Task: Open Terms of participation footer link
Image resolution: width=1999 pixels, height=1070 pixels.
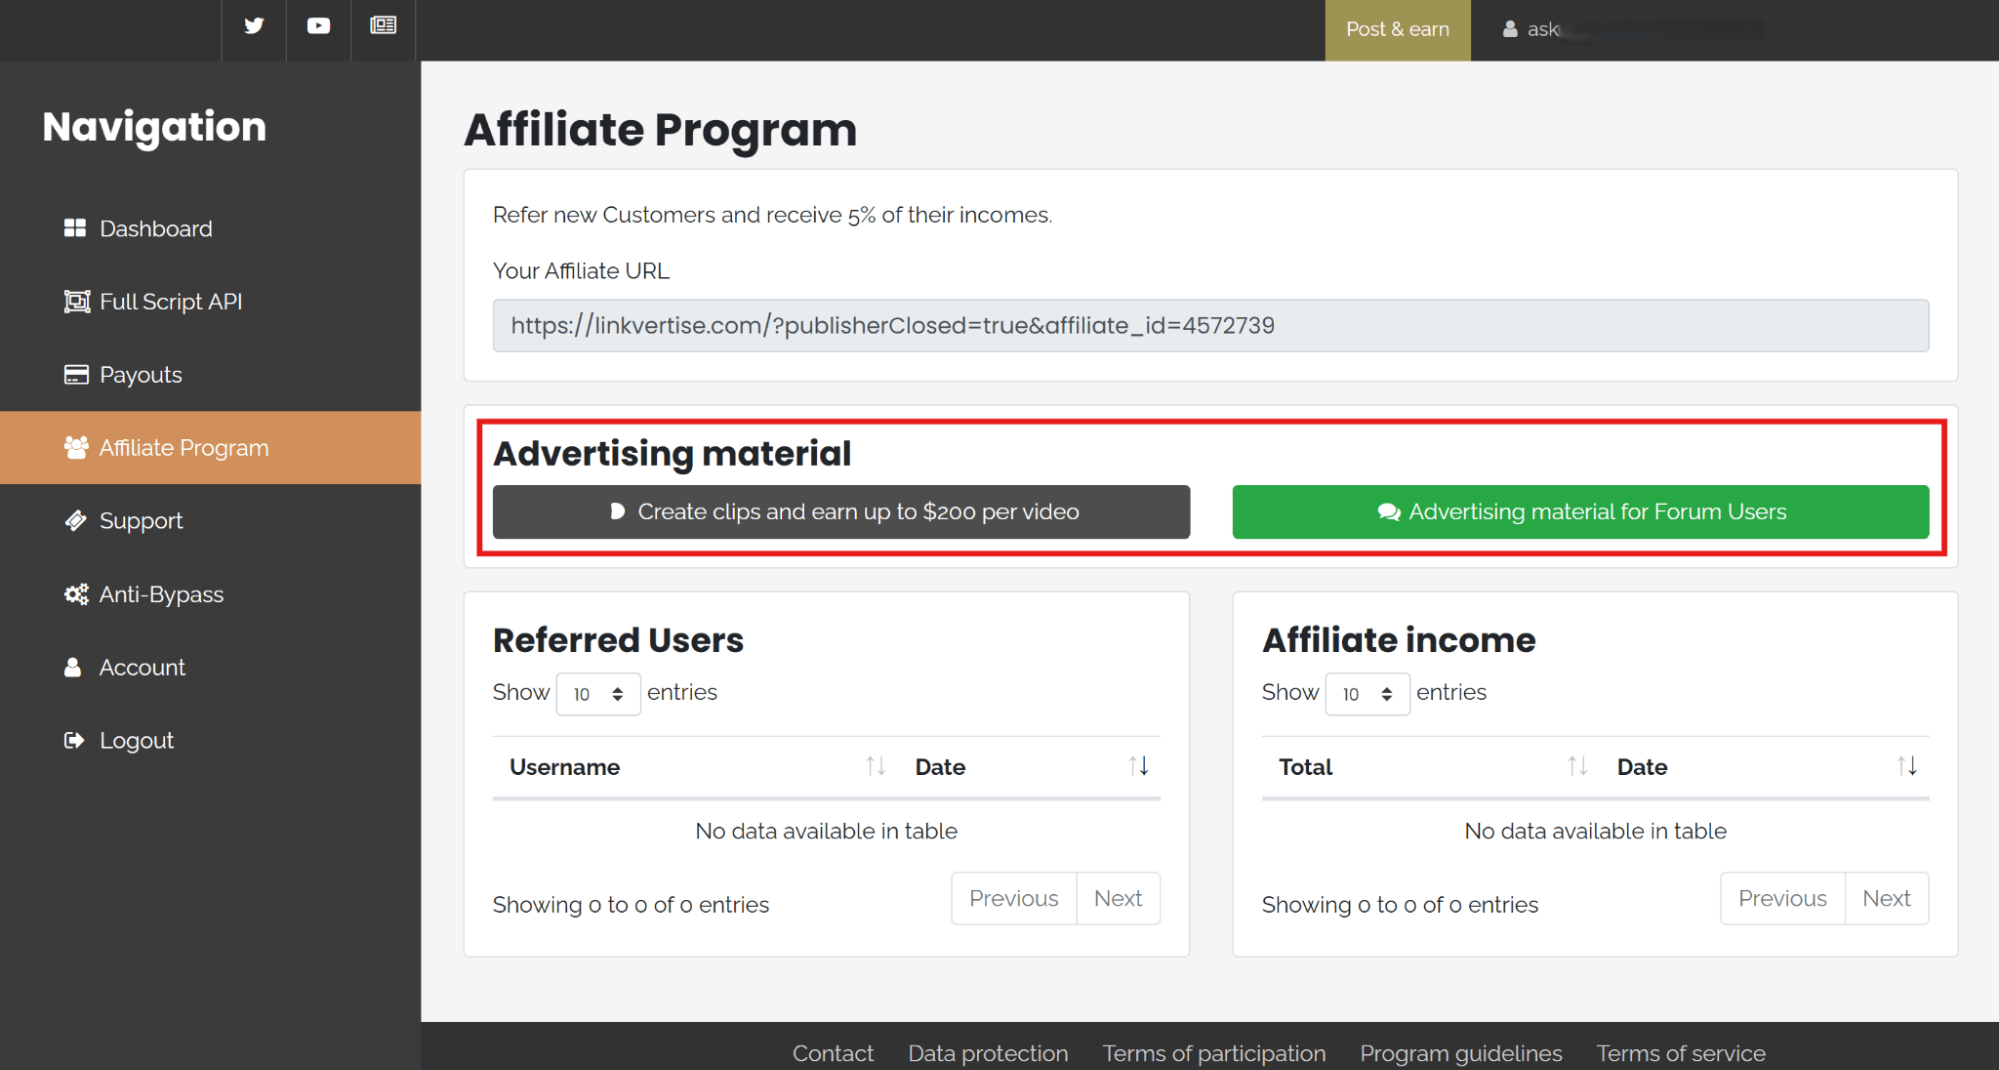Action: point(1213,1053)
